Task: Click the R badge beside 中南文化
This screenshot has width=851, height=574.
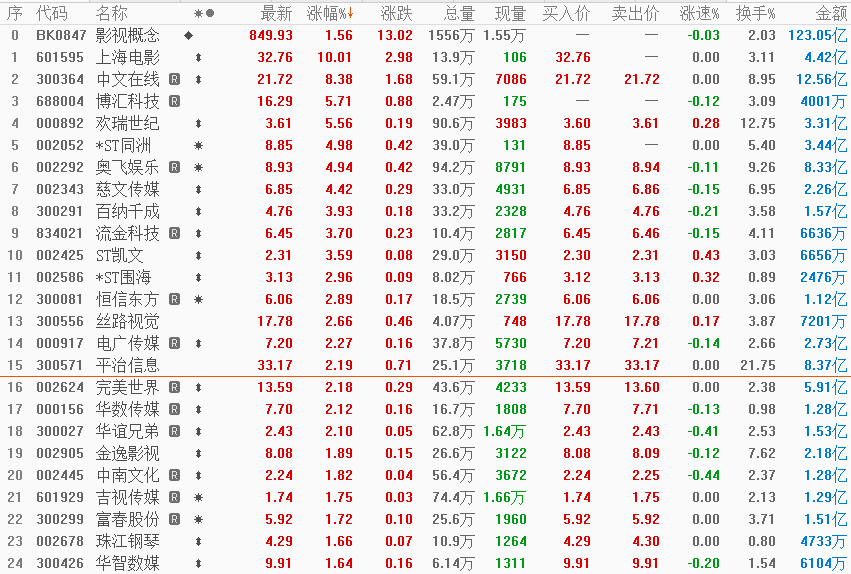Action: (174, 475)
